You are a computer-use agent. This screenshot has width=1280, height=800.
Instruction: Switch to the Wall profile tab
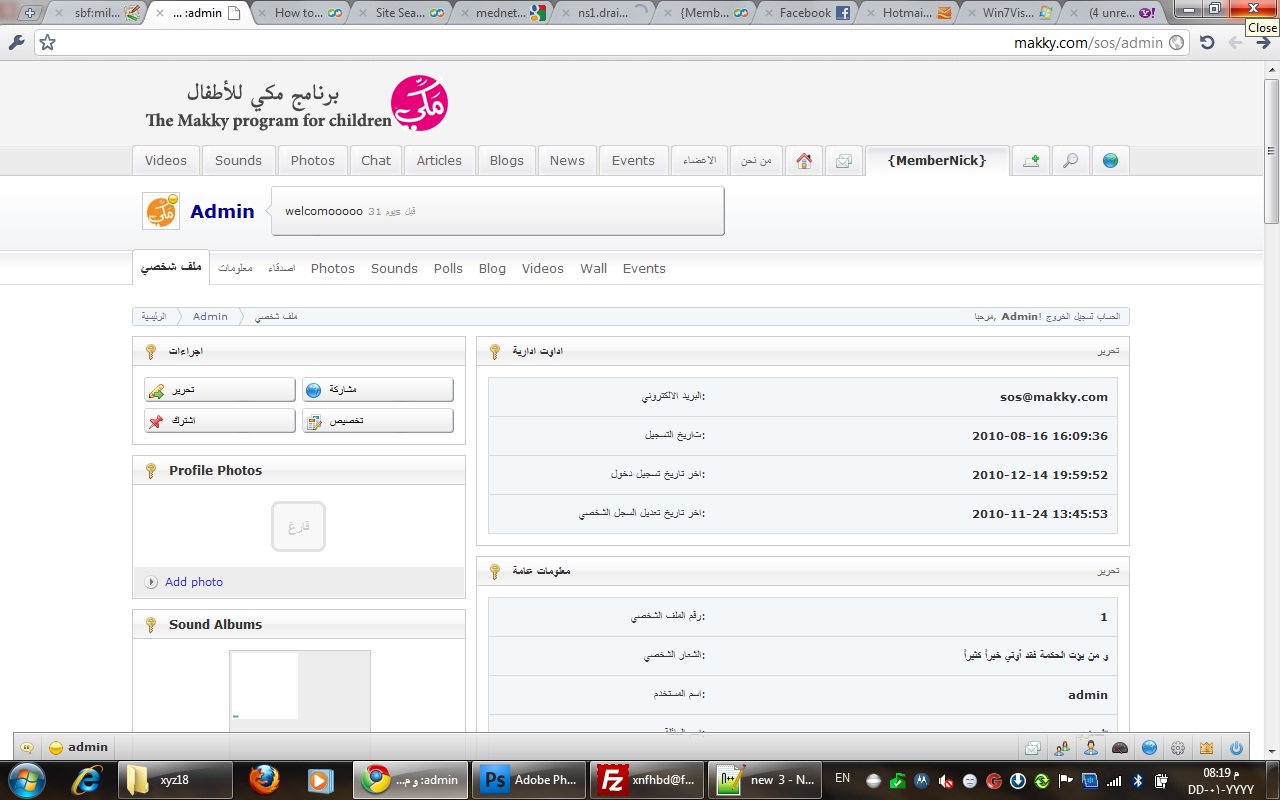pyautogui.click(x=594, y=269)
